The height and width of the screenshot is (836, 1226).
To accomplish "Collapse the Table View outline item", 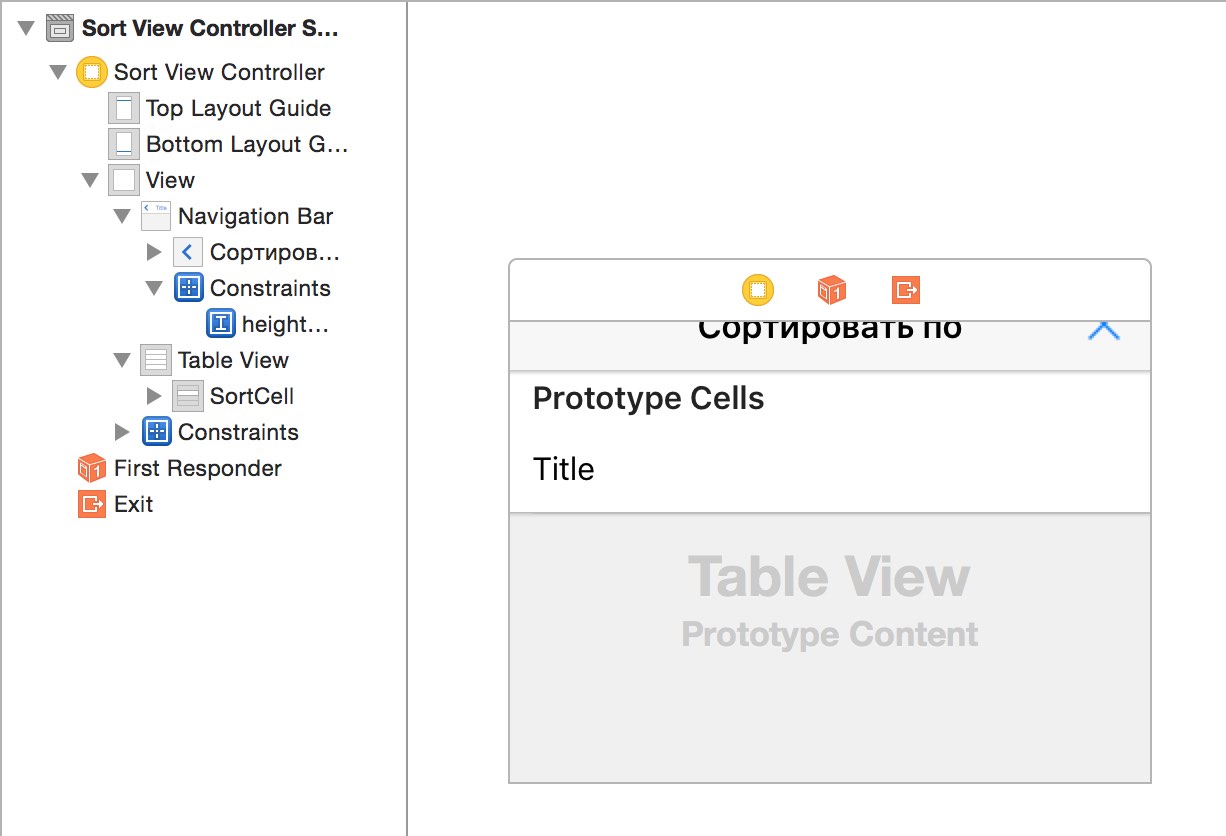I will pyautogui.click(x=122, y=360).
